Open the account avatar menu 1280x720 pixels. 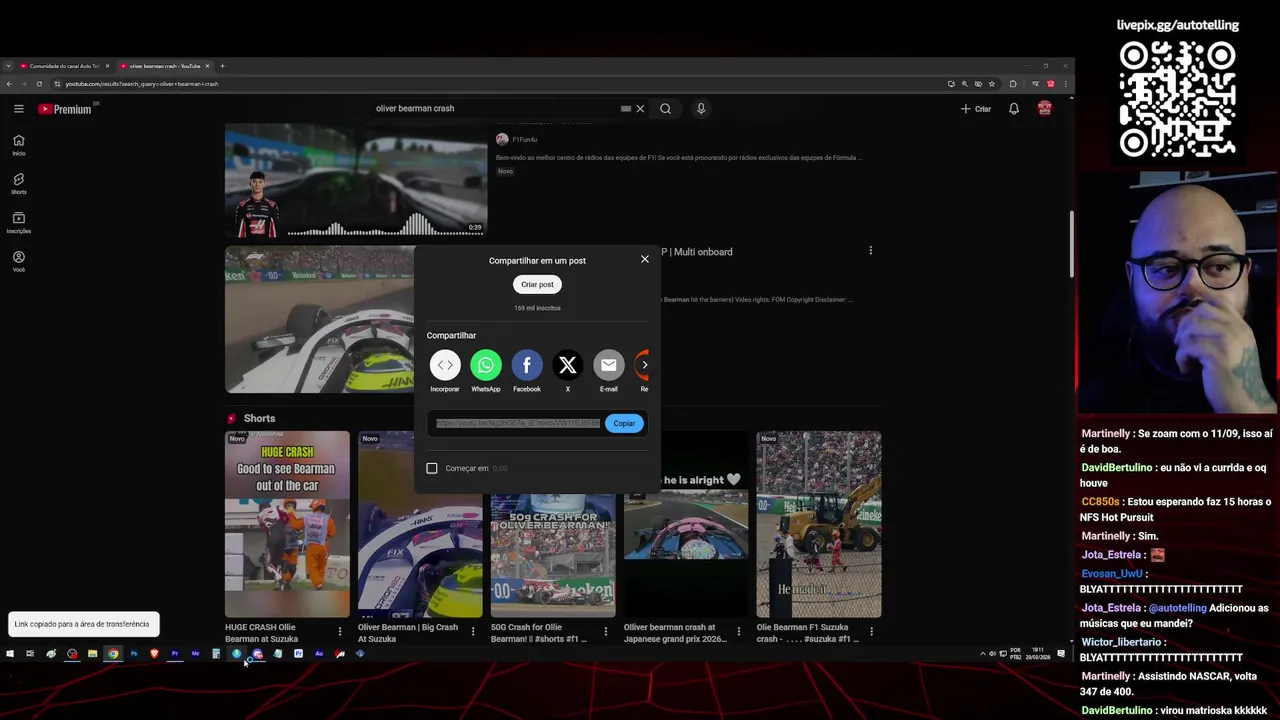(1045, 109)
